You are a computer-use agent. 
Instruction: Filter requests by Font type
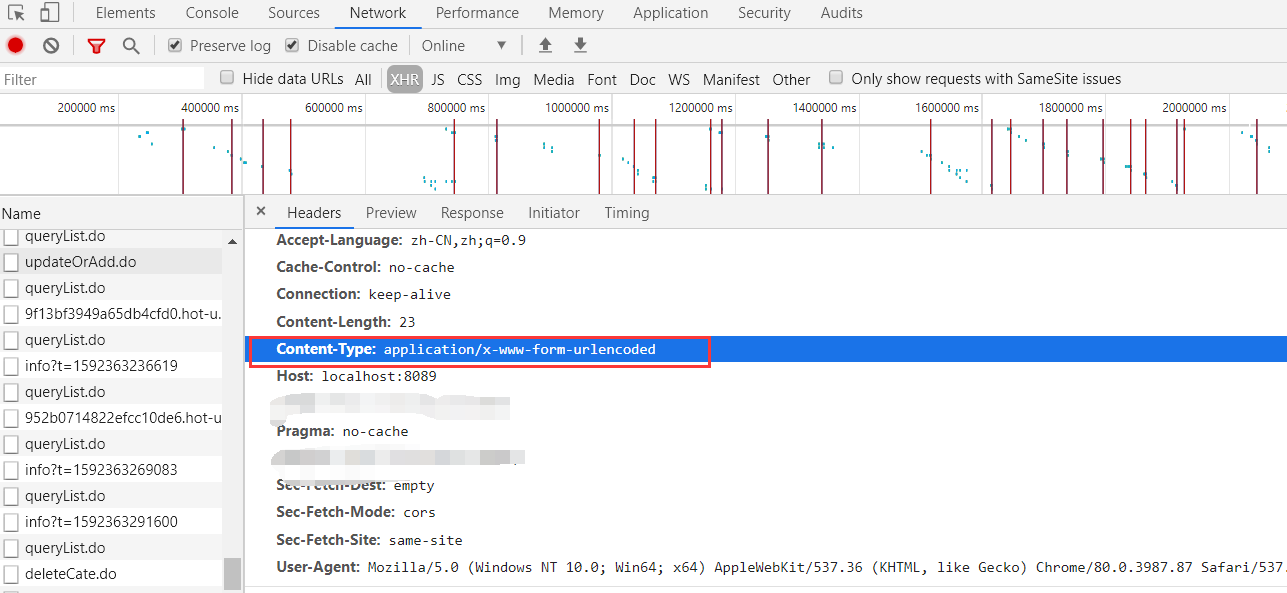[x=602, y=79]
